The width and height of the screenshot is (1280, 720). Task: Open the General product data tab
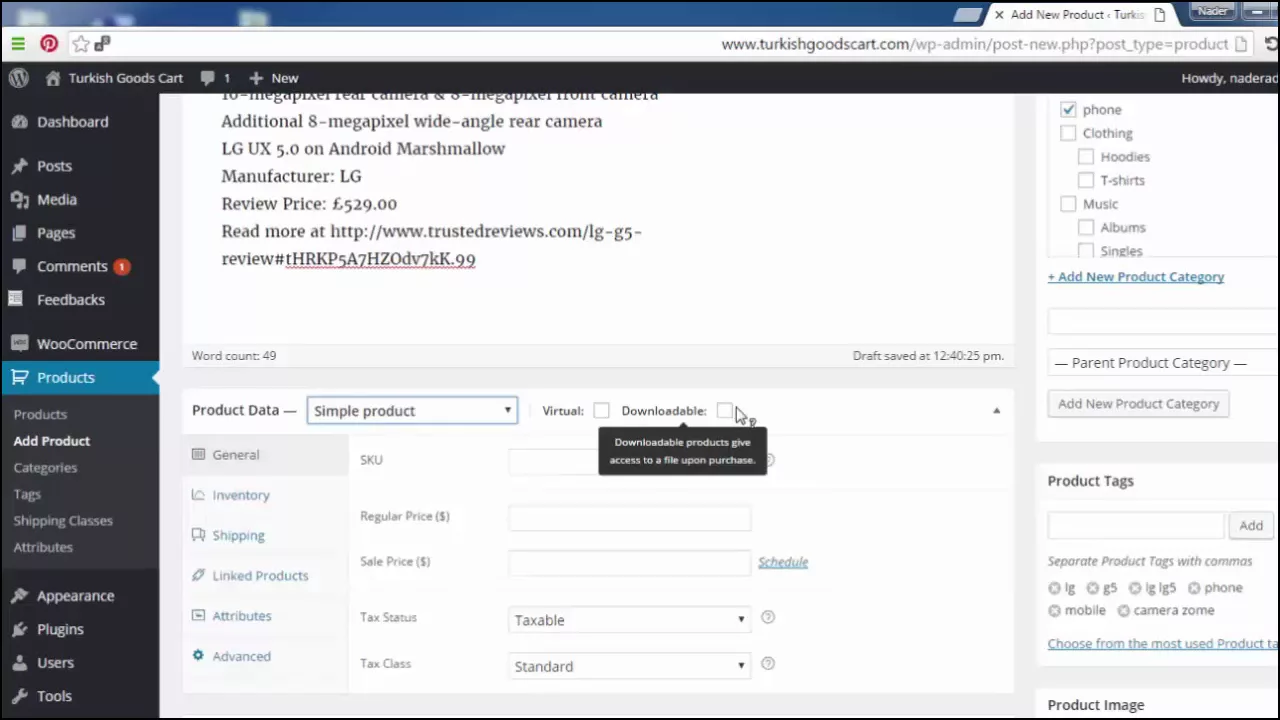[265, 455]
